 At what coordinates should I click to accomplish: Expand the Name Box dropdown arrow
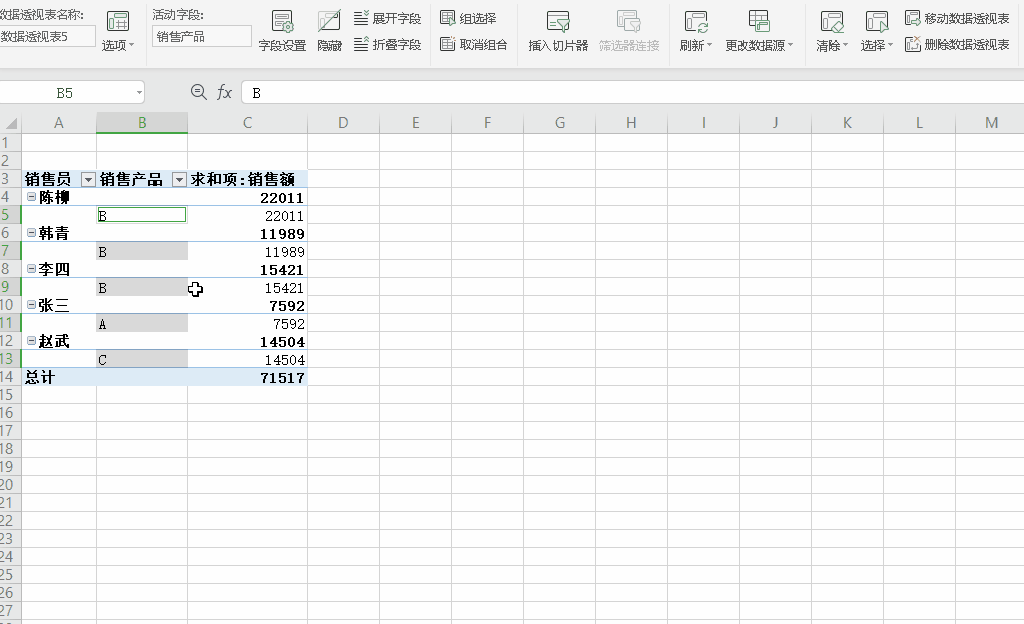click(x=139, y=93)
